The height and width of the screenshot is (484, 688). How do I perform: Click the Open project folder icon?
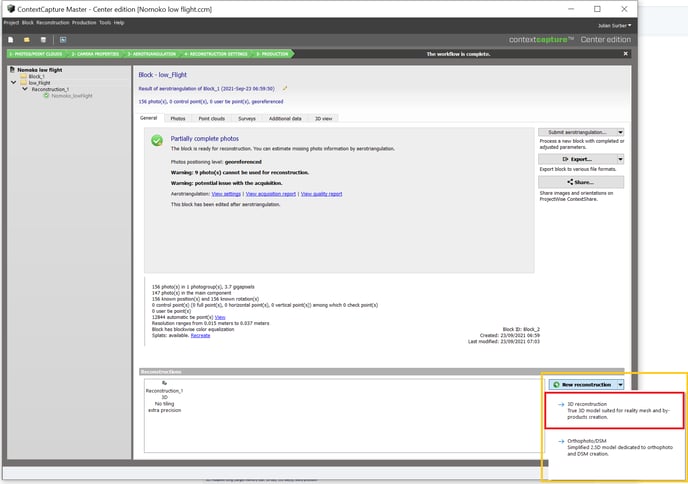point(27,39)
